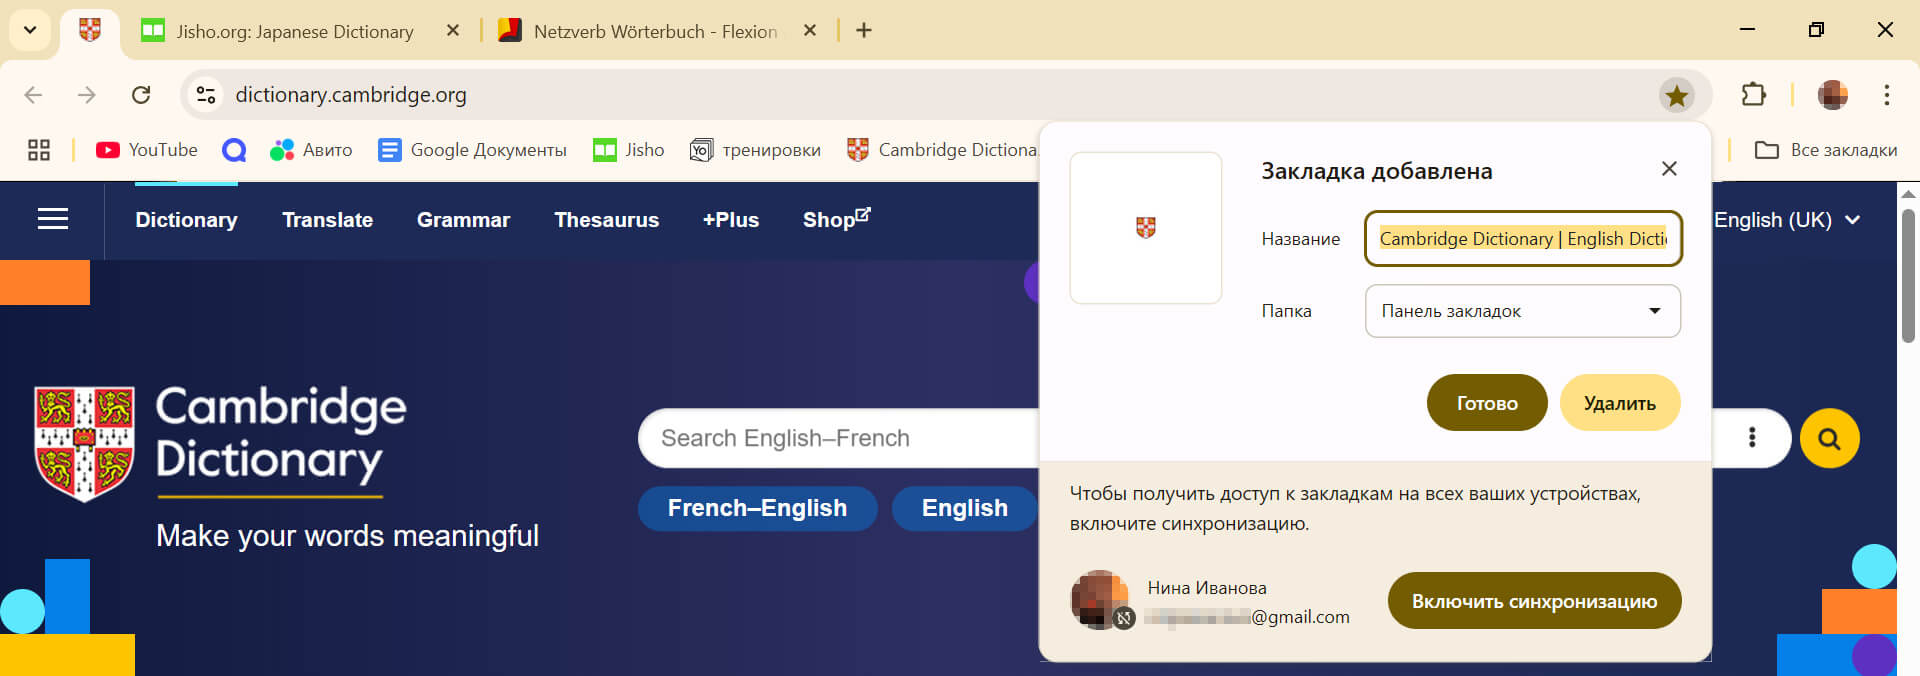The image size is (1920, 676).
Task: Click the bookmark favicon thumbnail in the popup
Action: click(x=1146, y=228)
